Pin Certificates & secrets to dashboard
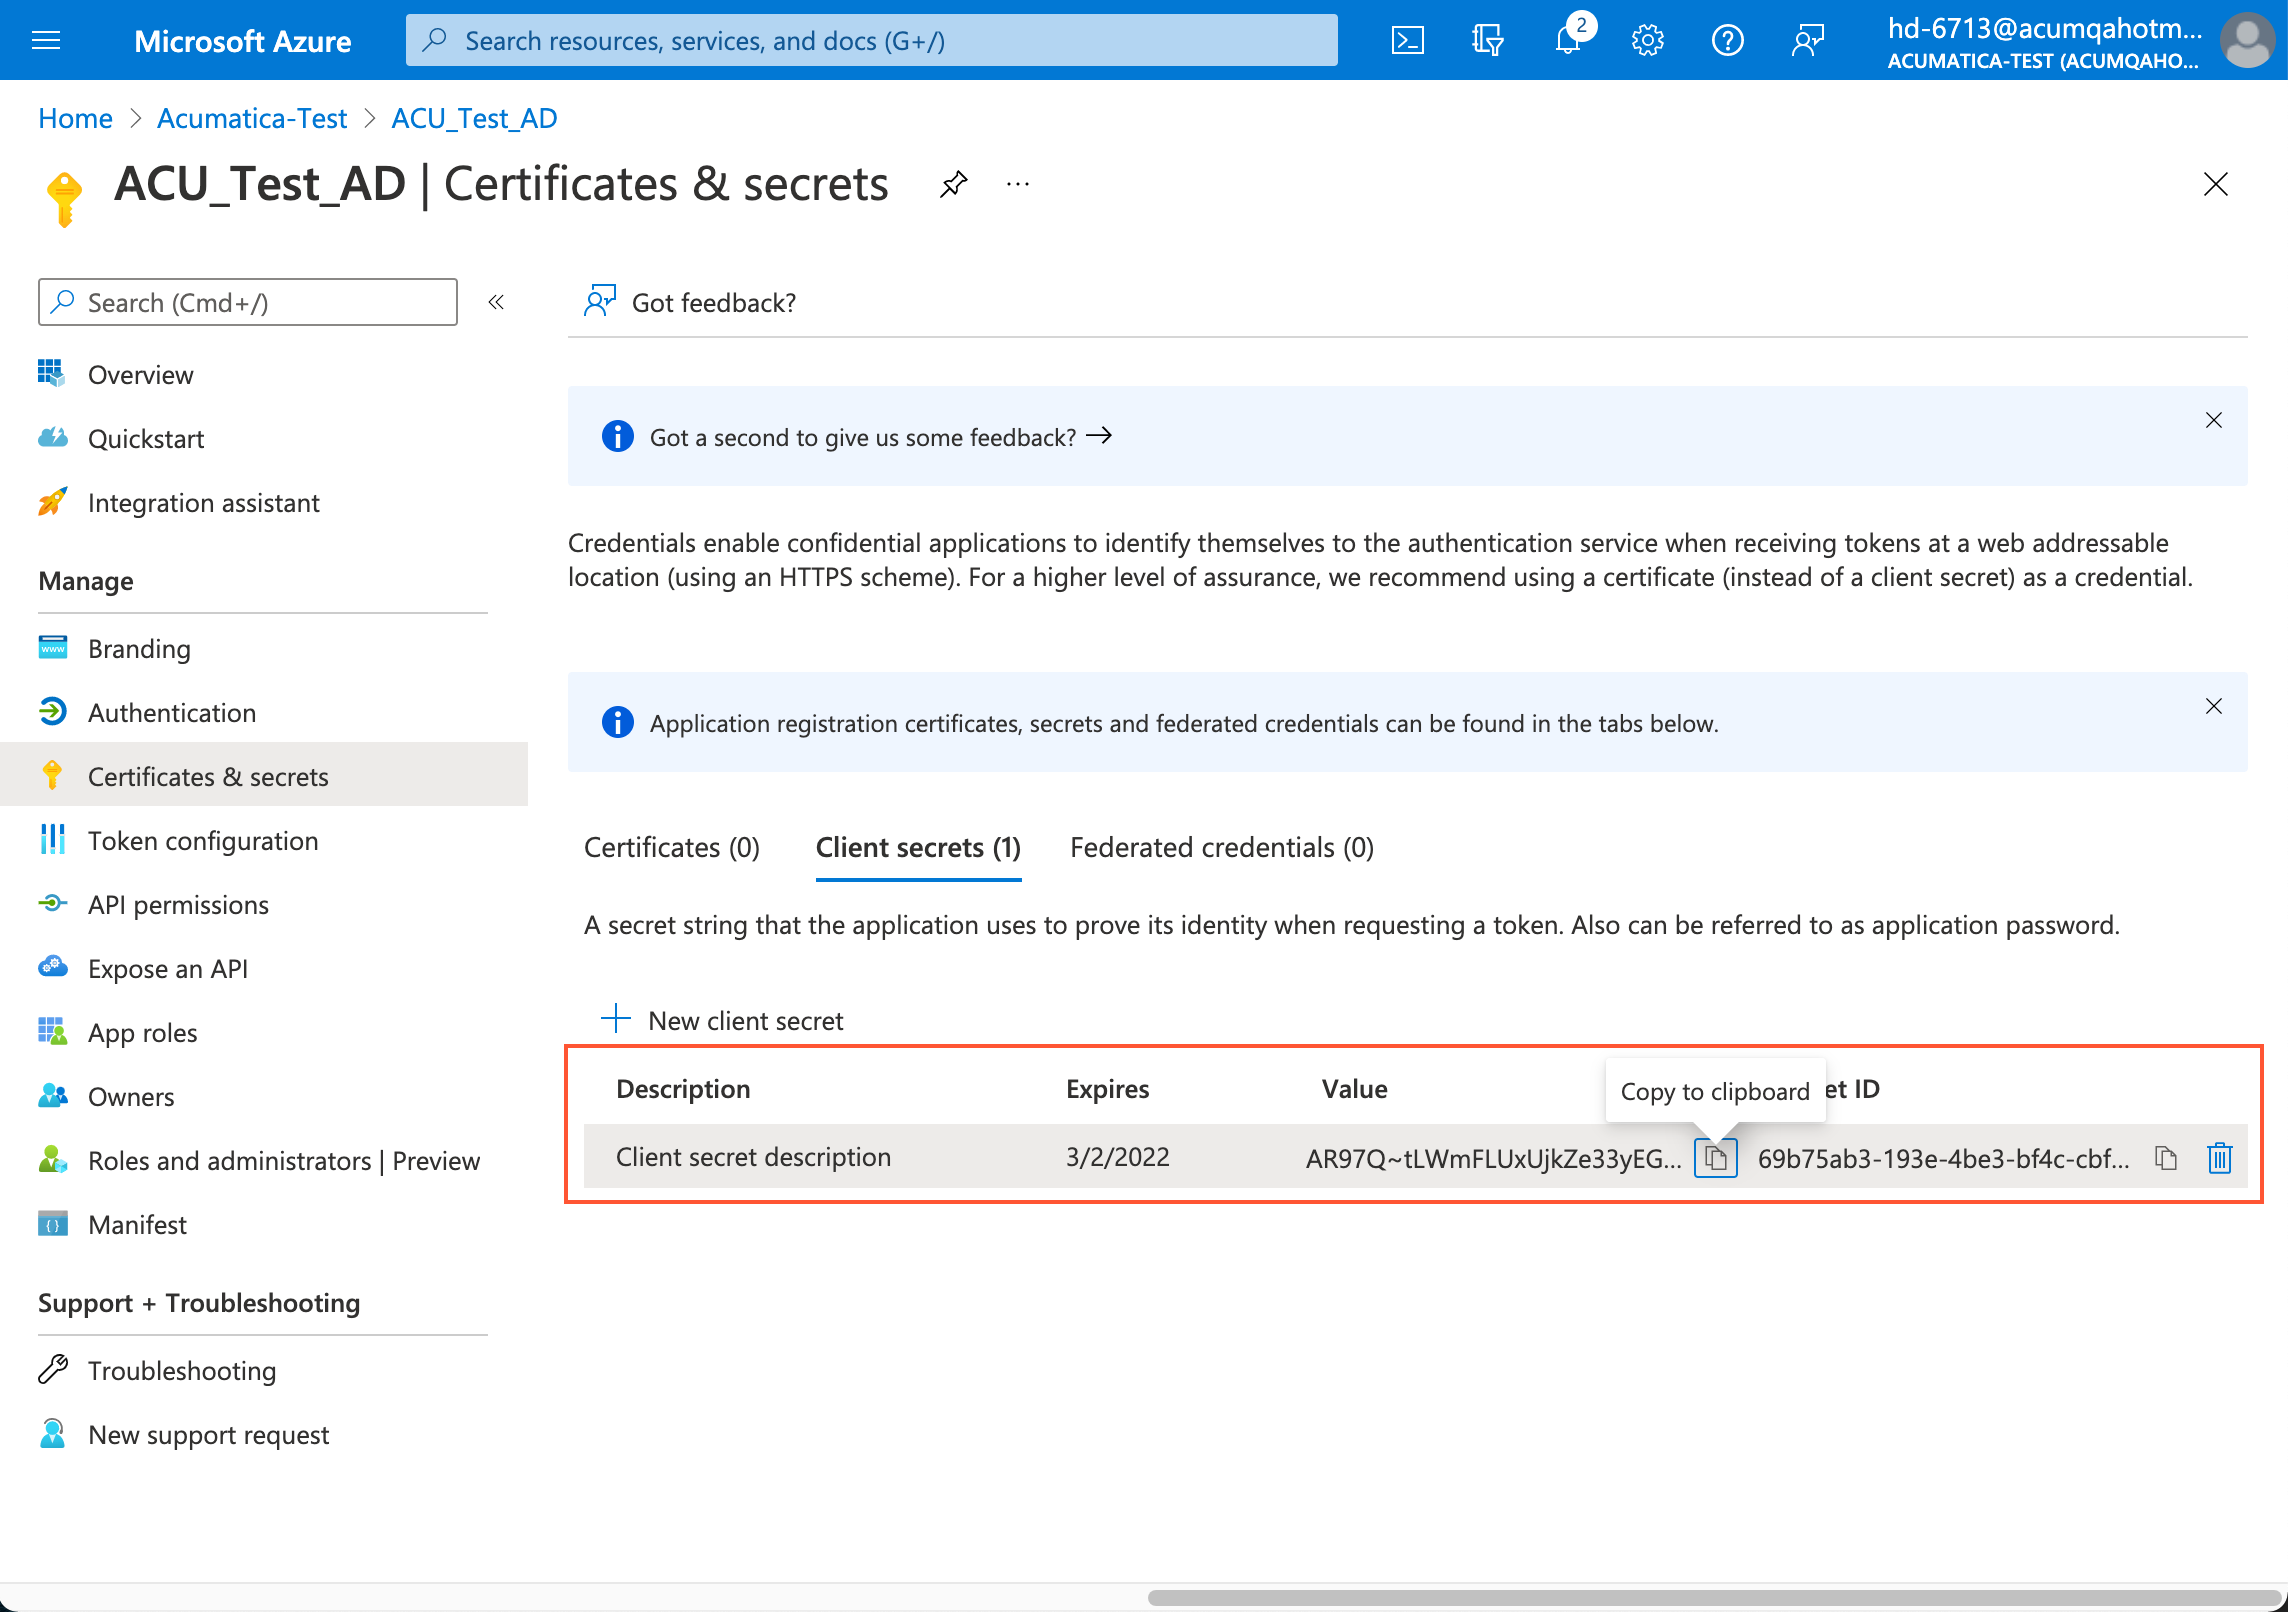This screenshot has height=1612, width=2288. click(954, 183)
